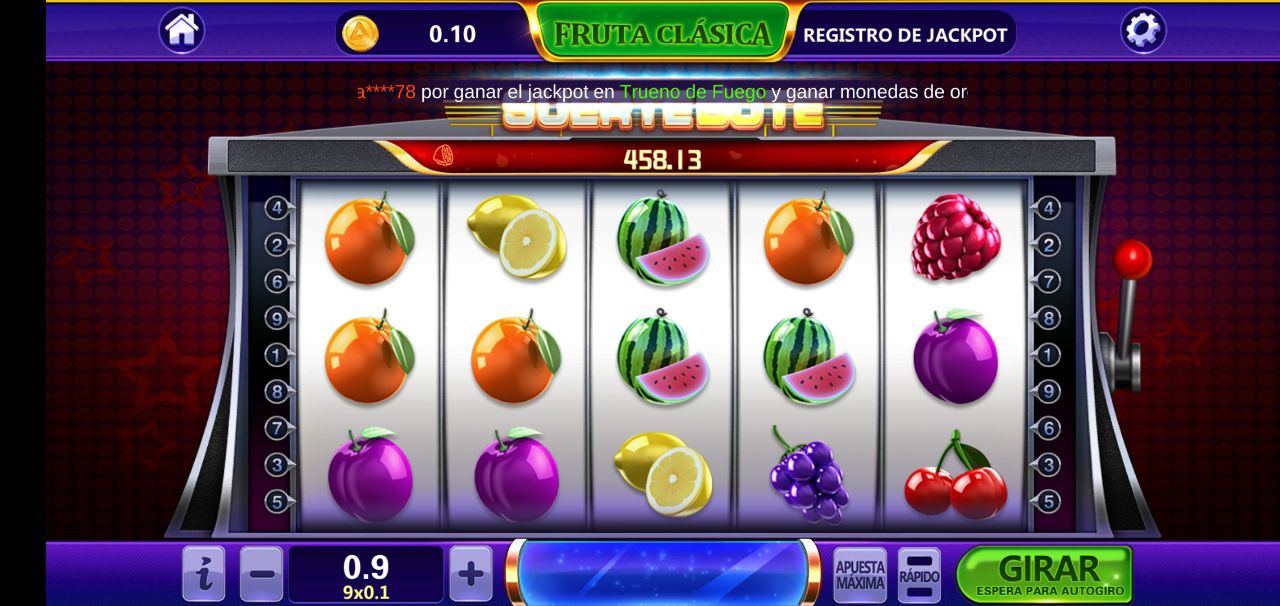The height and width of the screenshot is (606, 1280).
Task: Click the Girar spin button
Action: pyautogui.click(x=1045, y=574)
